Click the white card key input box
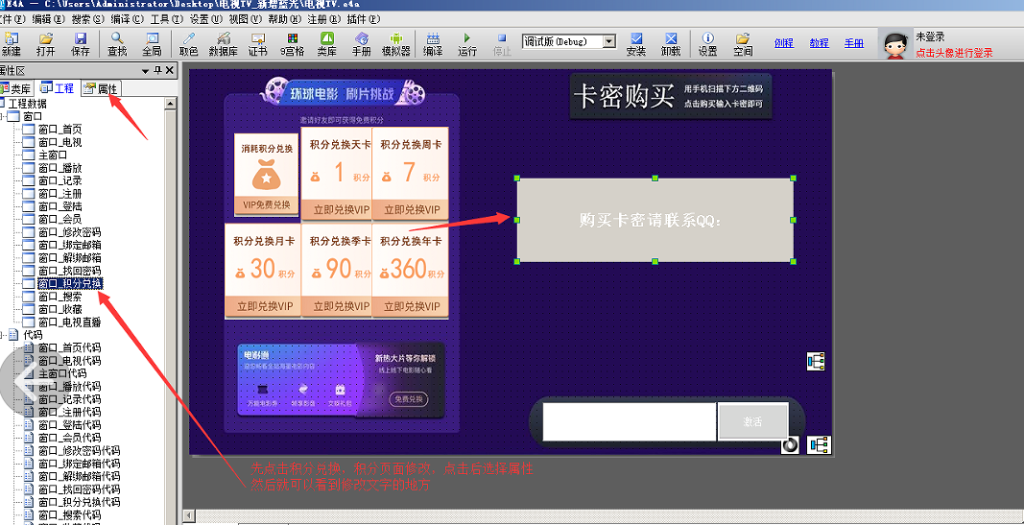 [x=630, y=421]
